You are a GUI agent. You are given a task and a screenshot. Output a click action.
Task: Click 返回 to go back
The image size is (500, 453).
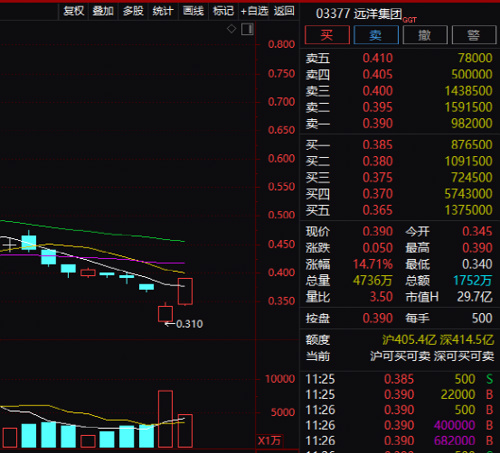coord(284,11)
